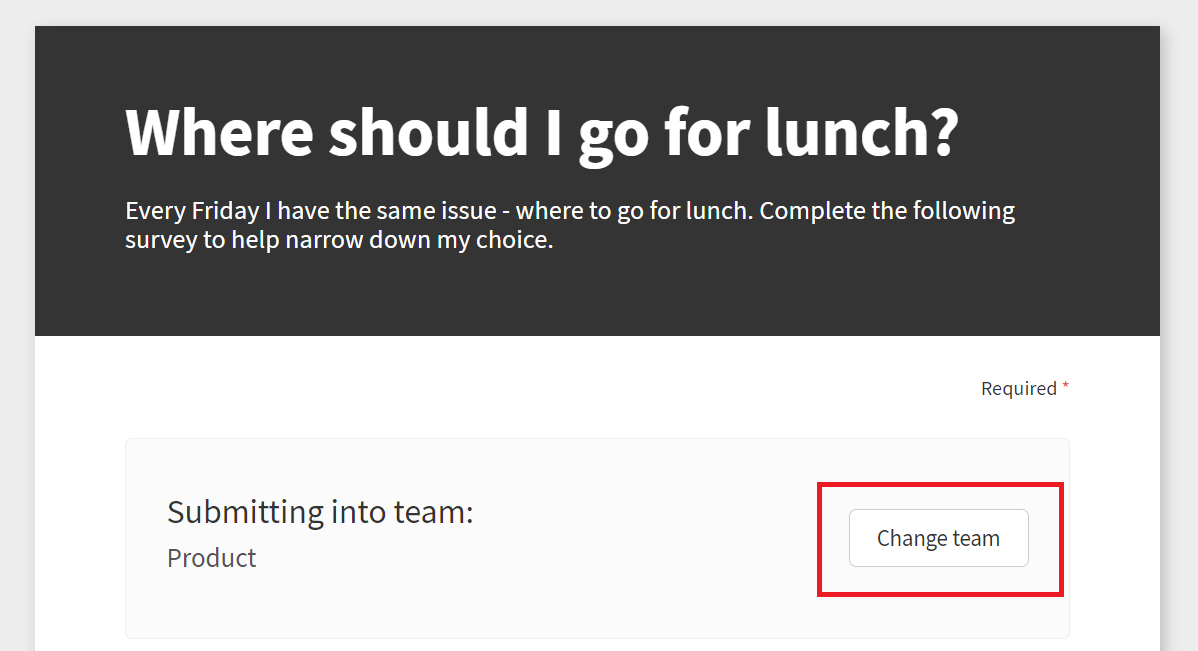Click the phrase "Complete the following"

point(887,211)
